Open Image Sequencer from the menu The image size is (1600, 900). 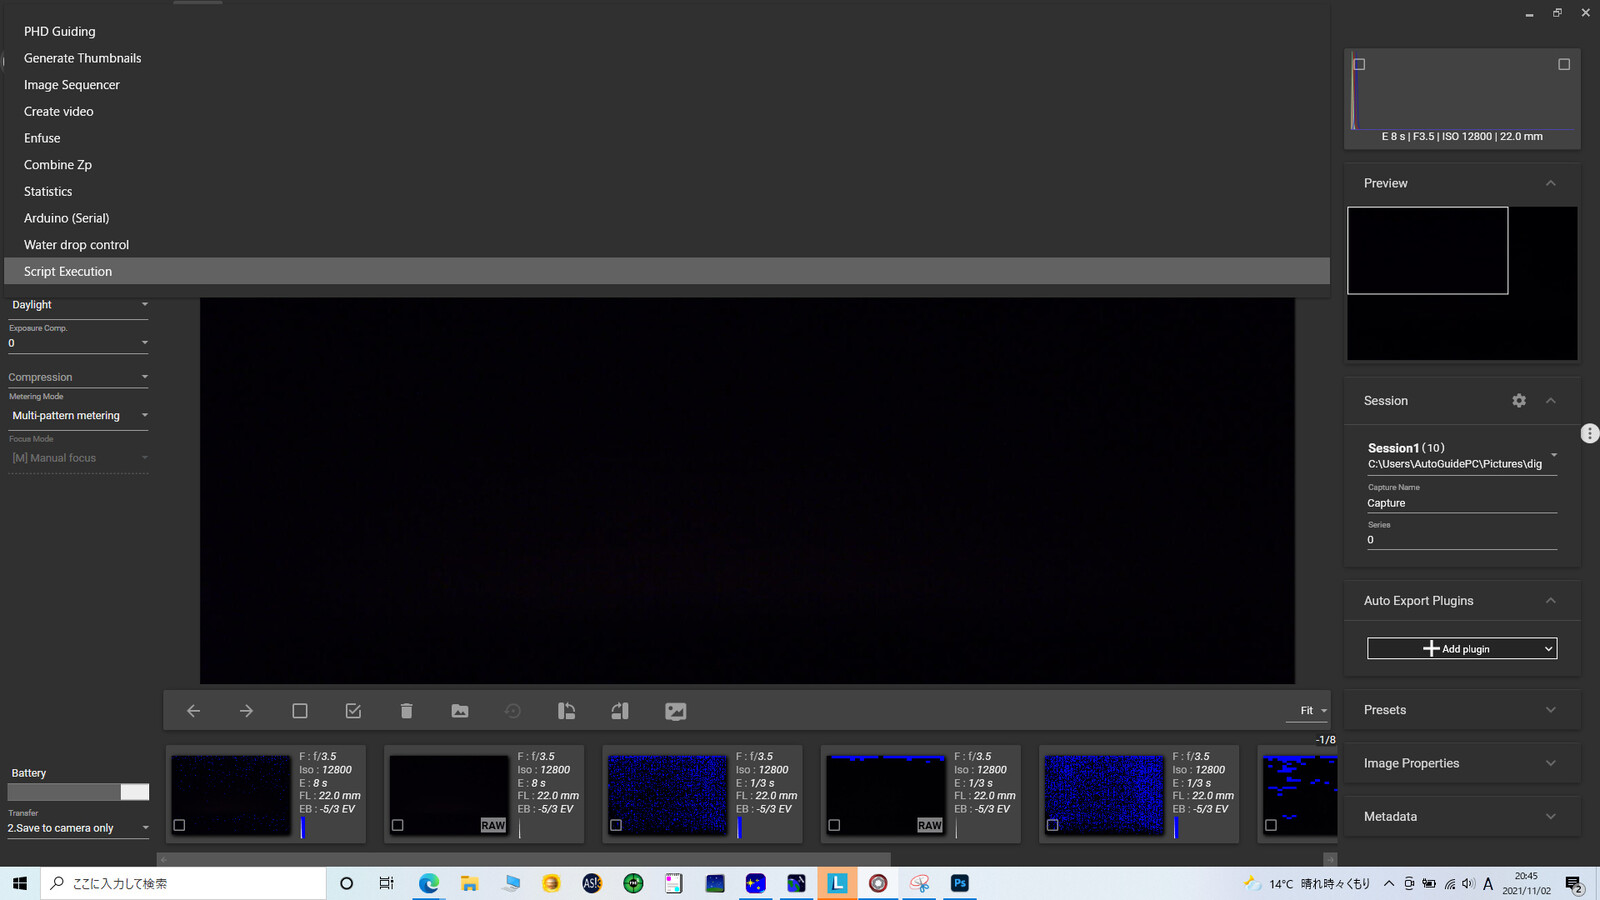pos(667,85)
